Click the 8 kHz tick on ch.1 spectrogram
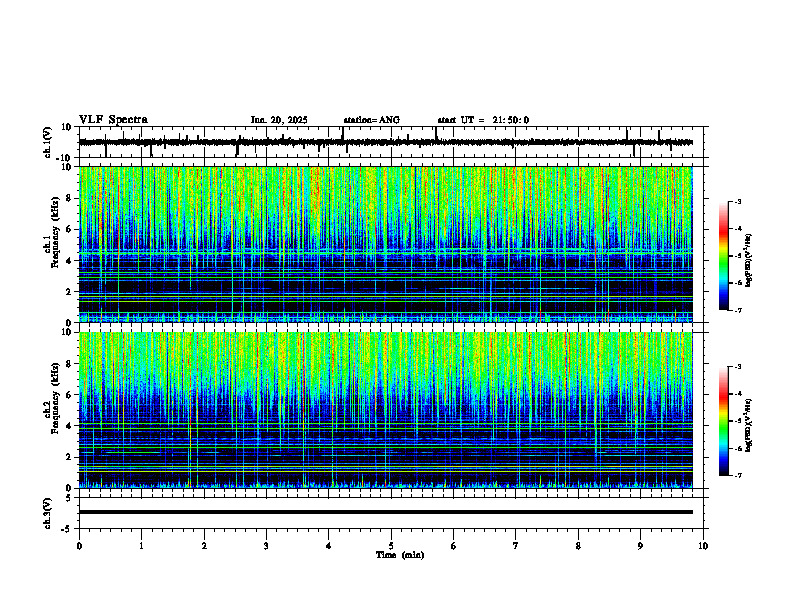 click(x=70, y=198)
